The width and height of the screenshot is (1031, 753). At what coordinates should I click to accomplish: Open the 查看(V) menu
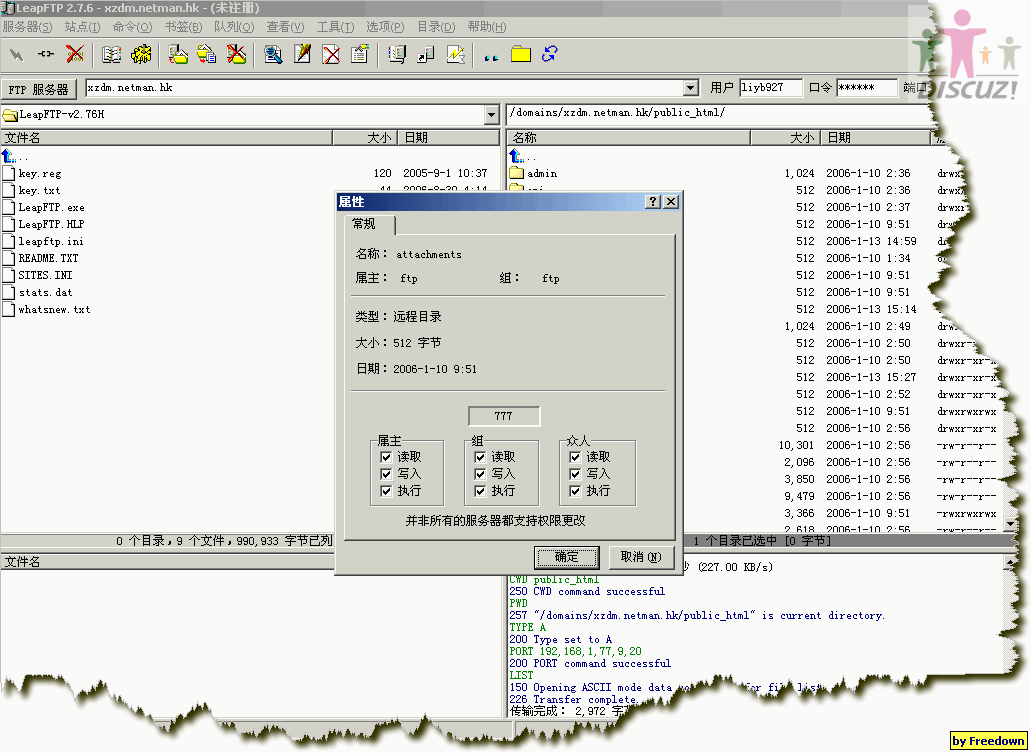tap(285, 27)
